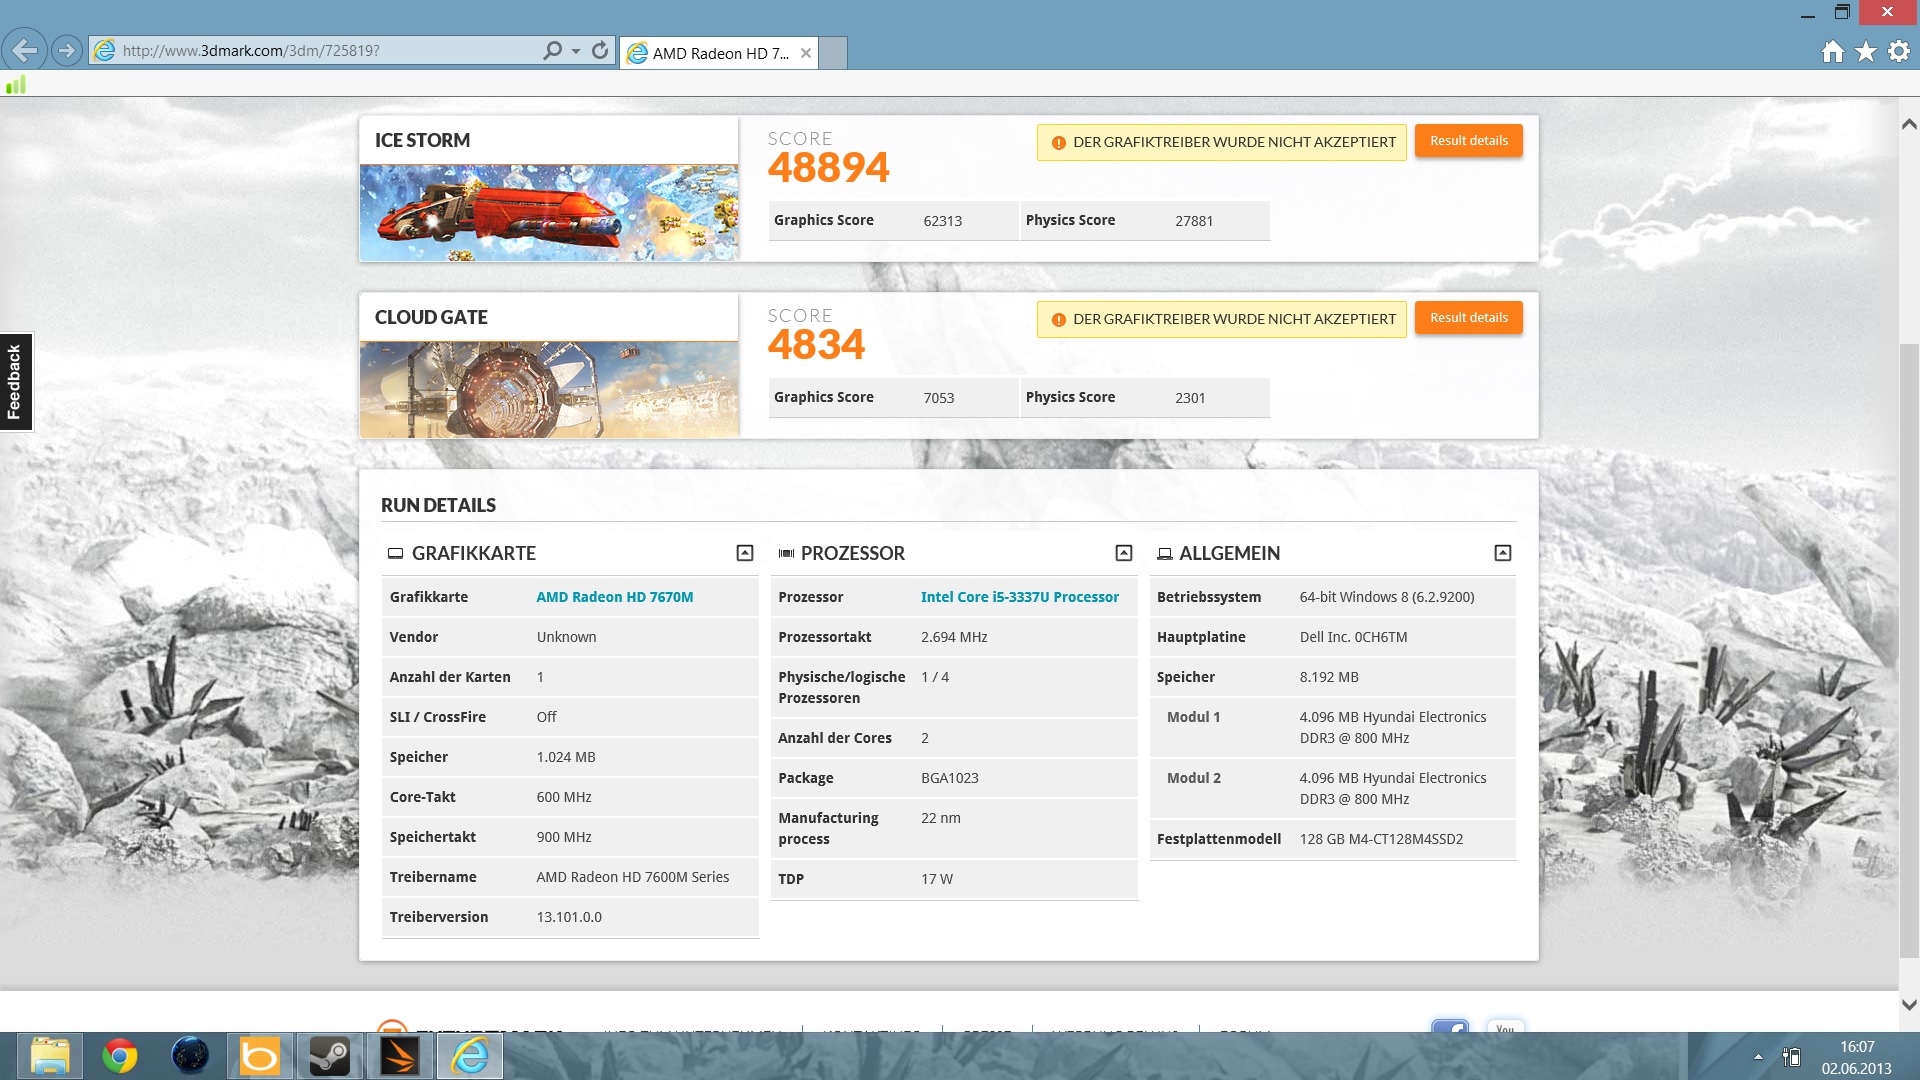Open favorites star icon

pos(1866,52)
